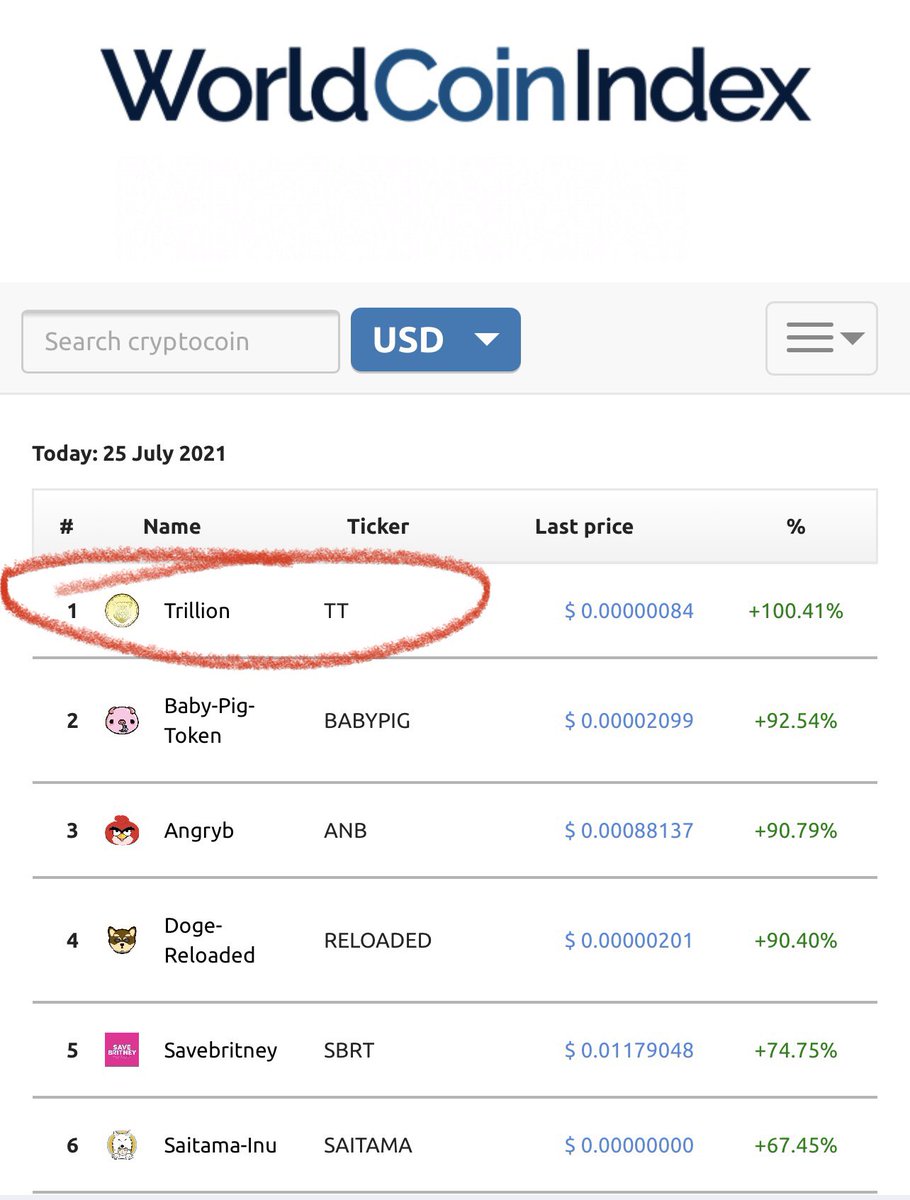Open the Saitama-Inu price link
Screen dimensions: 910x1200
click(628, 1145)
